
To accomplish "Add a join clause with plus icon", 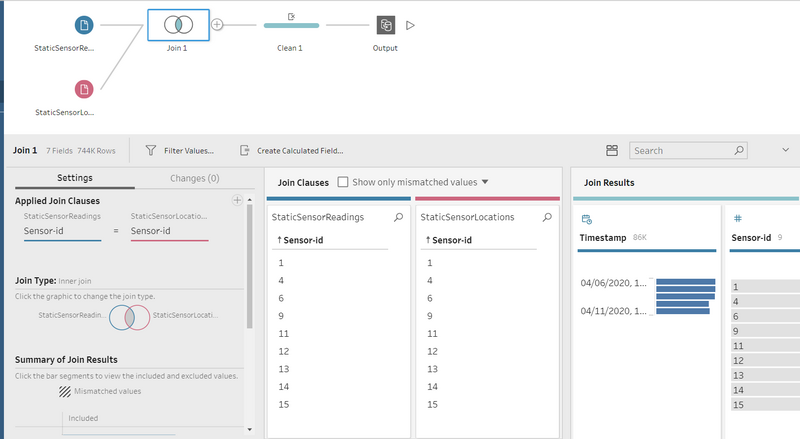I will [x=237, y=201].
